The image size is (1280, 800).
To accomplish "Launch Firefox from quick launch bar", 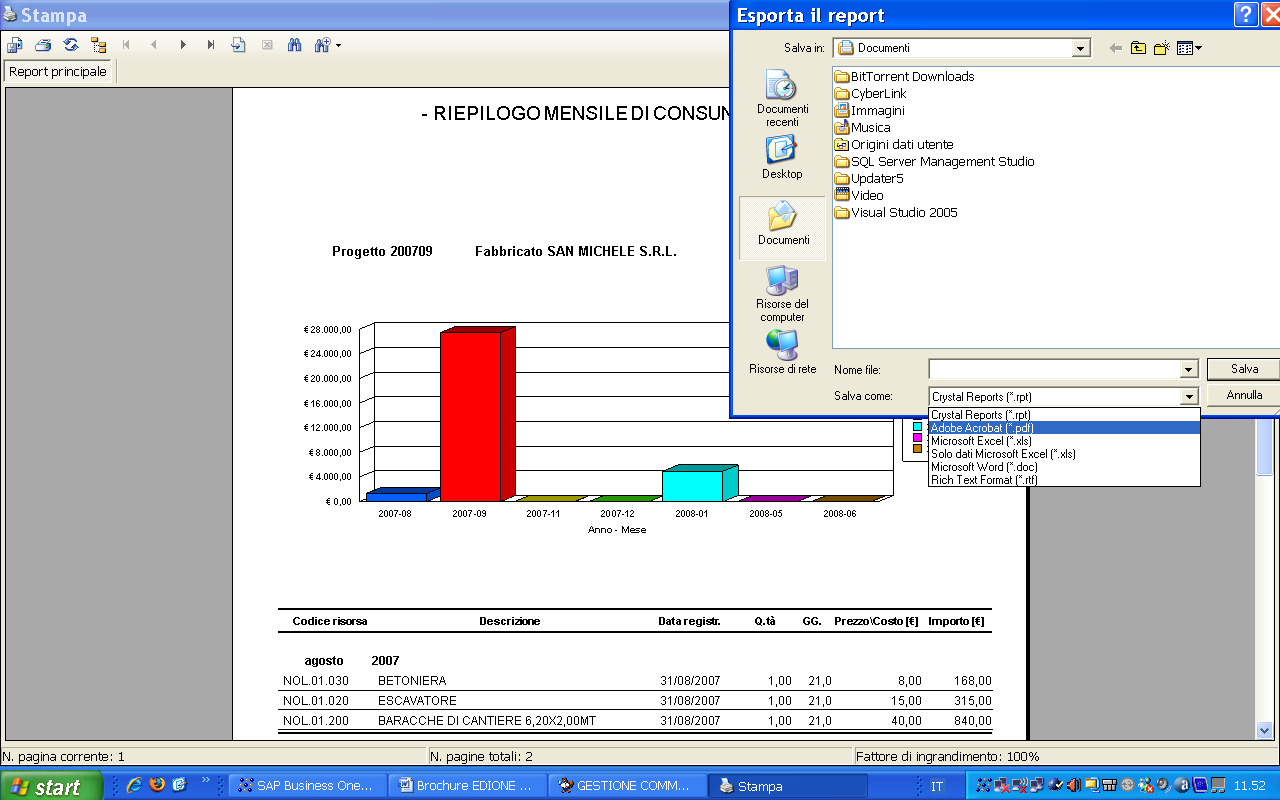I will 157,785.
